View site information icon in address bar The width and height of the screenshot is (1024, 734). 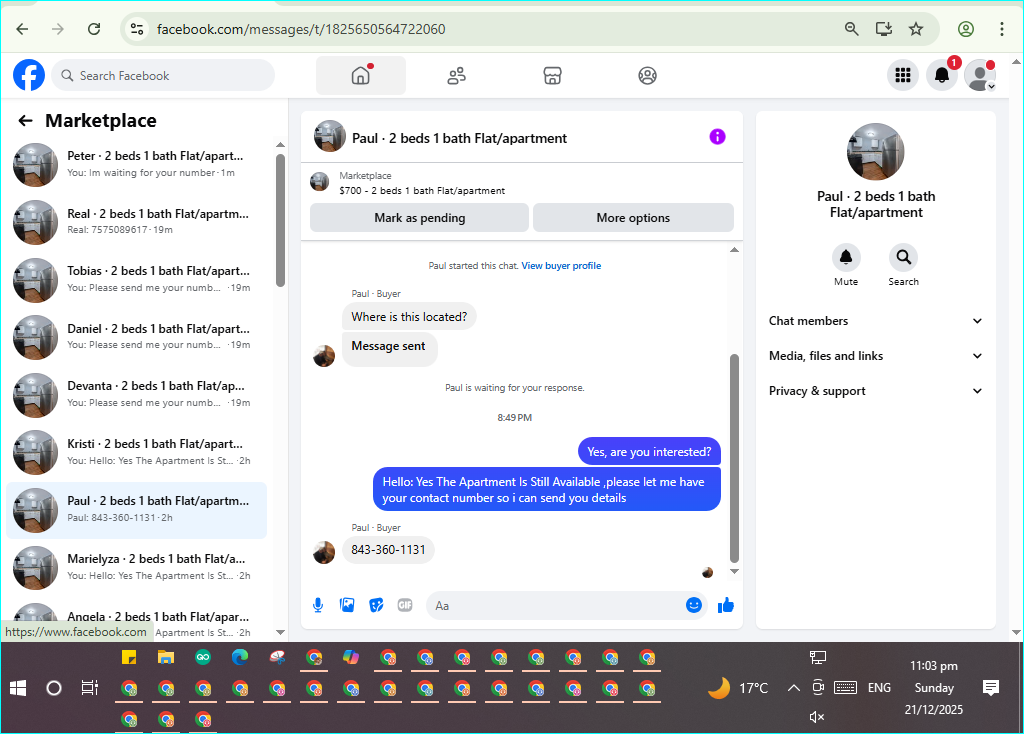tap(137, 29)
